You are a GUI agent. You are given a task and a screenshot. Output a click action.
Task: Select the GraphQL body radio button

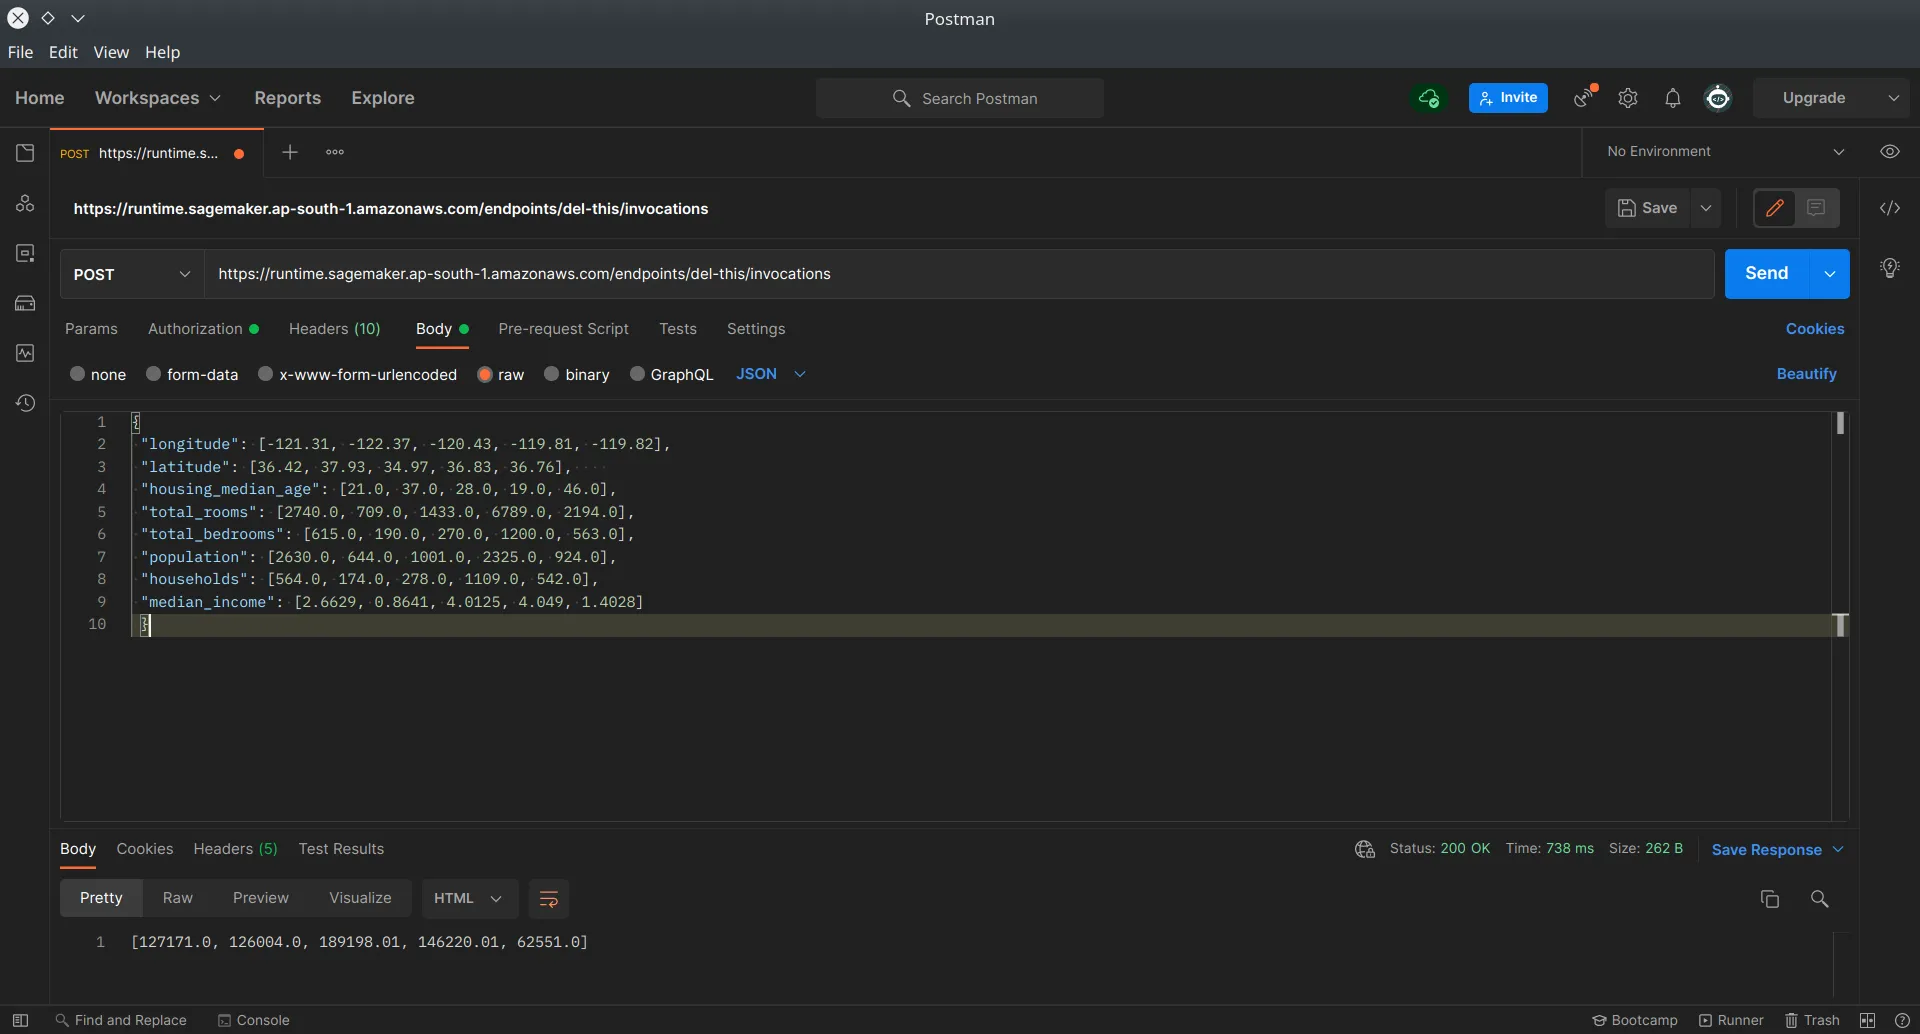637,374
